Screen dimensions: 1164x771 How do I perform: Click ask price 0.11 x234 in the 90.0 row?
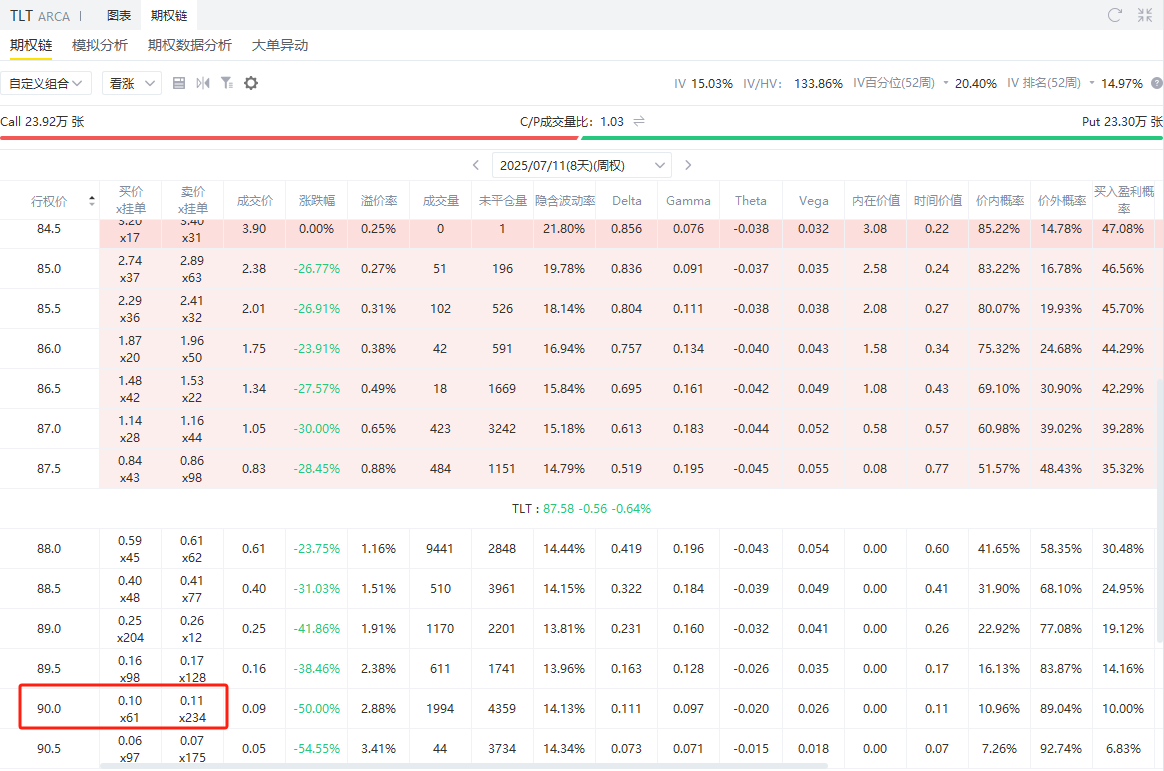[192, 709]
